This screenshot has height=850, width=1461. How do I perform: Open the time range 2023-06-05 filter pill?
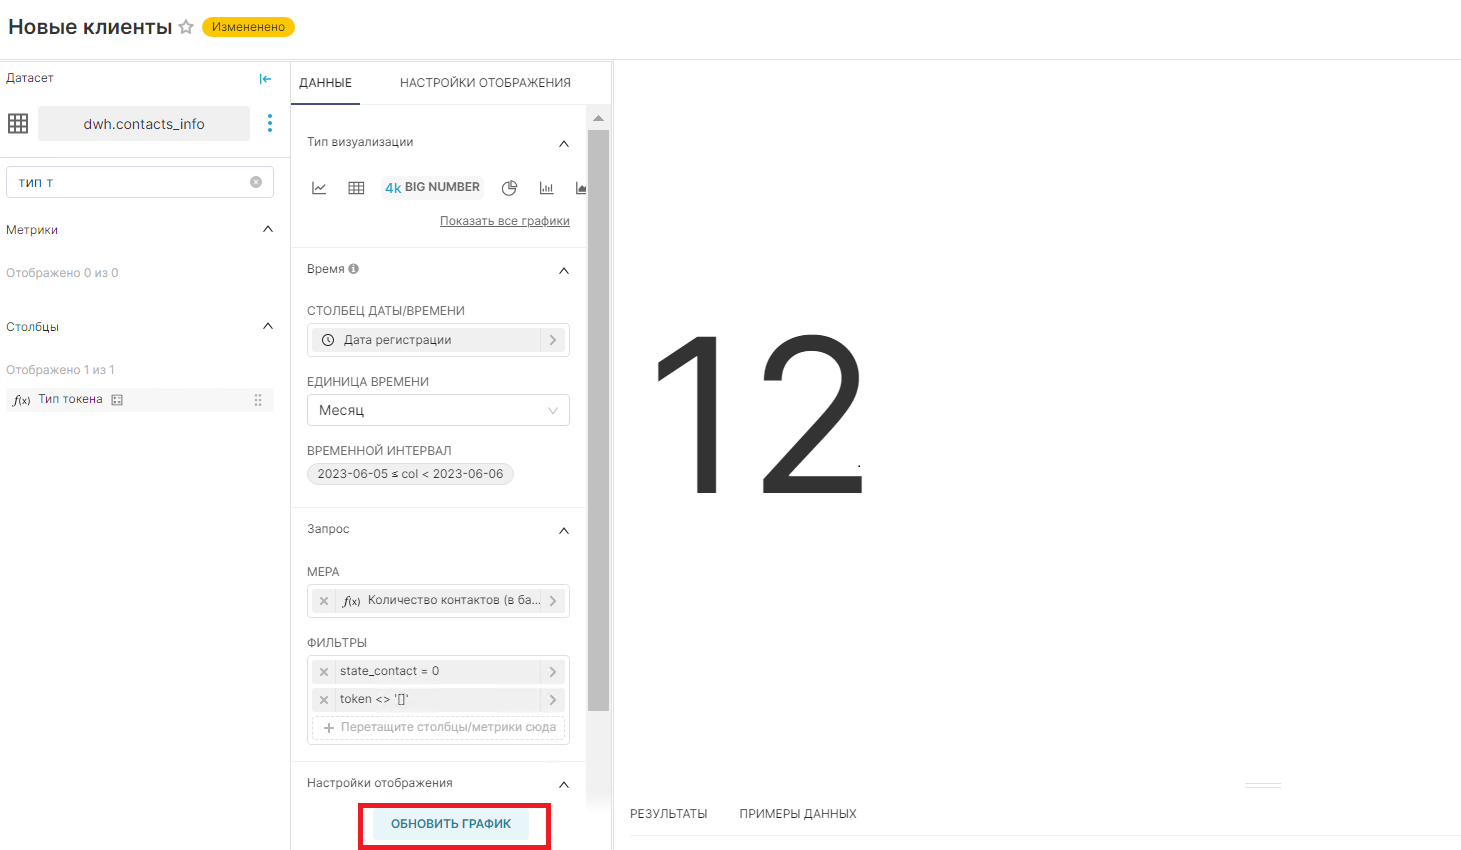tap(410, 474)
